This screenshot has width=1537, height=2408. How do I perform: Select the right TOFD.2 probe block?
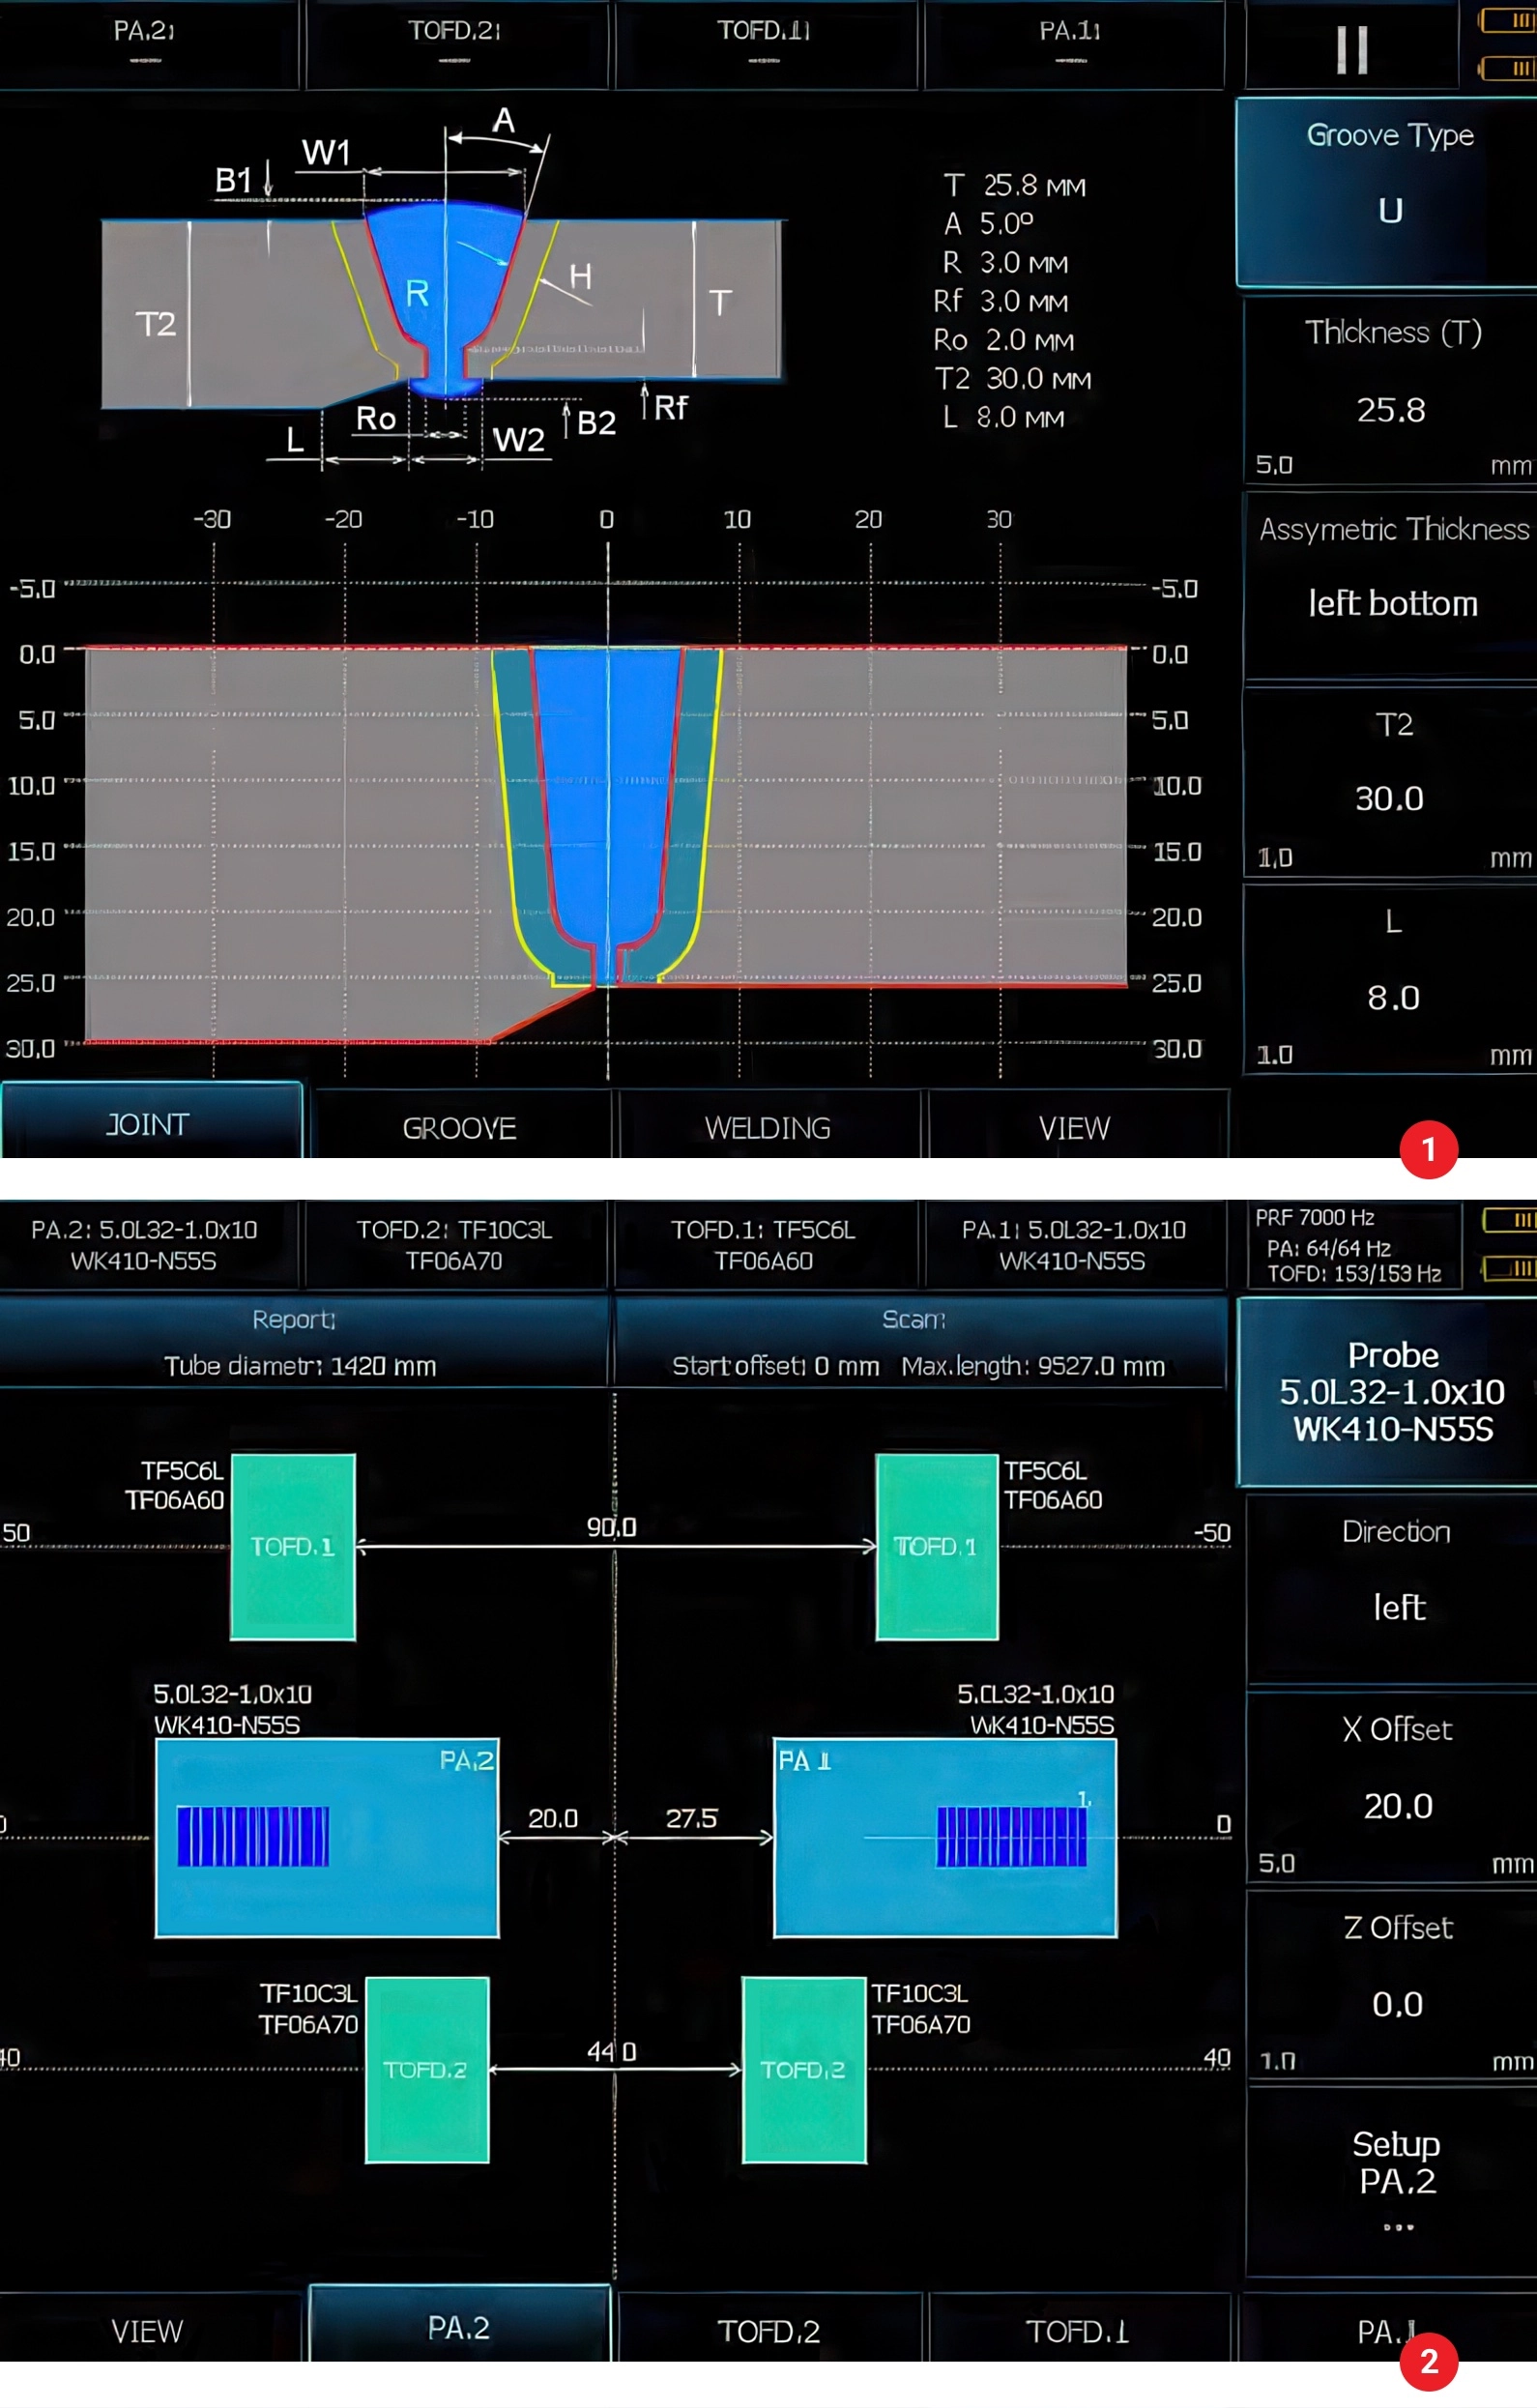point(803,2069)
